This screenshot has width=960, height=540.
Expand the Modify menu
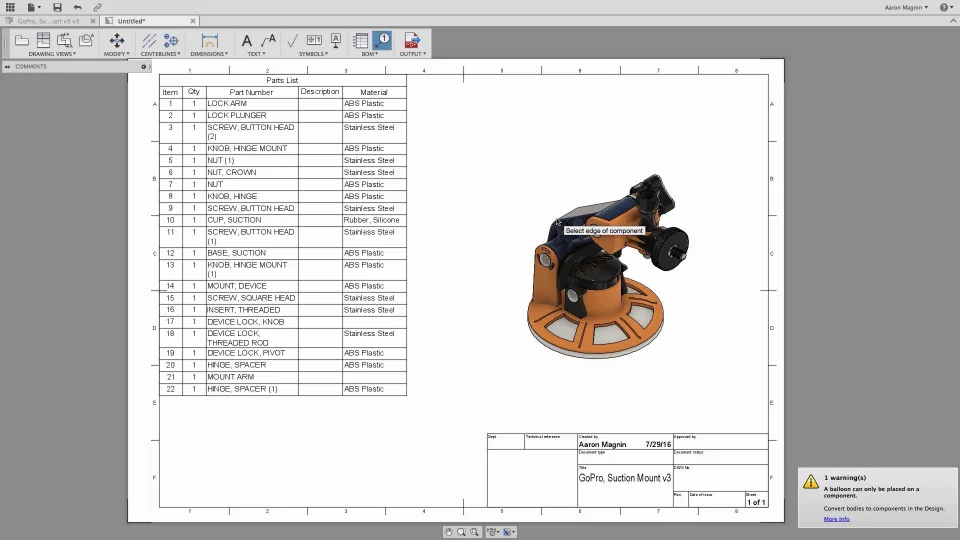tap(116, 54)
